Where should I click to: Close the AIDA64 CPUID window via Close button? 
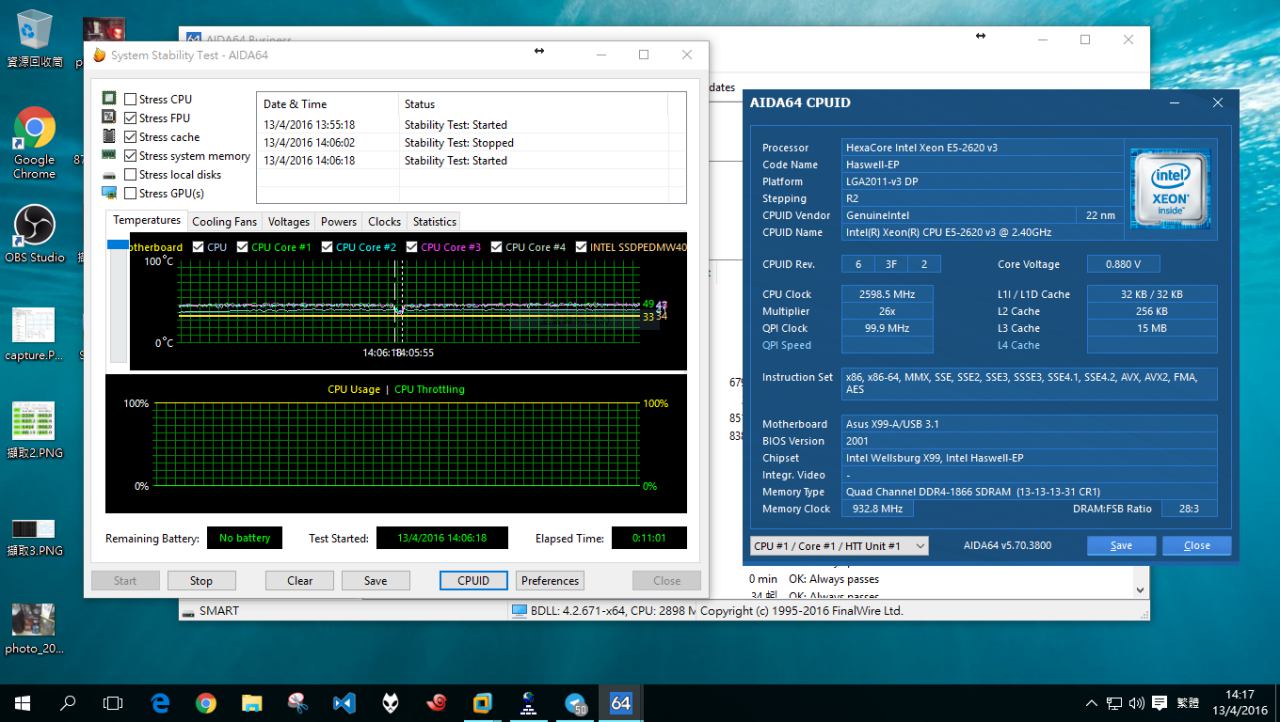tap(1197, 545)
